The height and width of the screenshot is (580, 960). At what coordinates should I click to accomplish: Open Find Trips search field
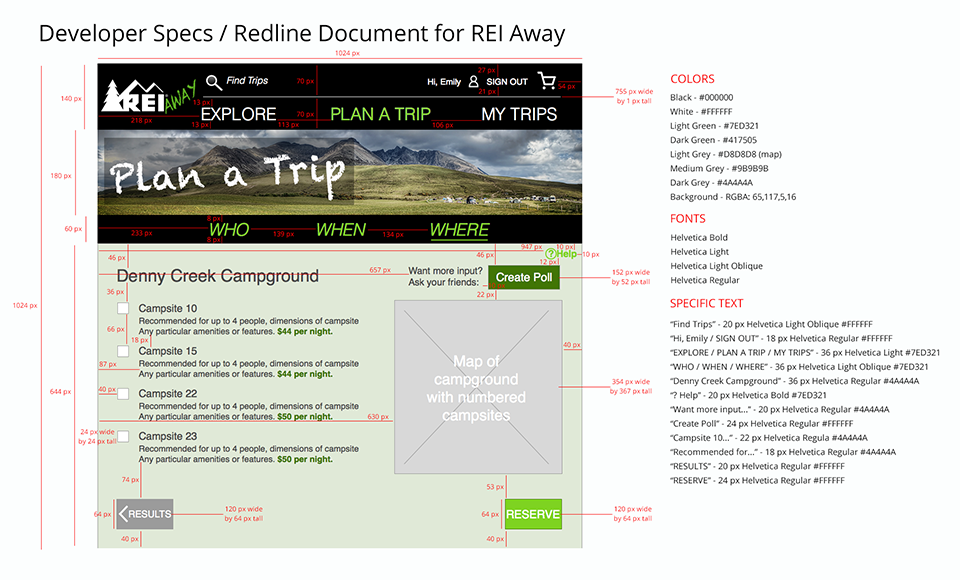pos(247,80)
